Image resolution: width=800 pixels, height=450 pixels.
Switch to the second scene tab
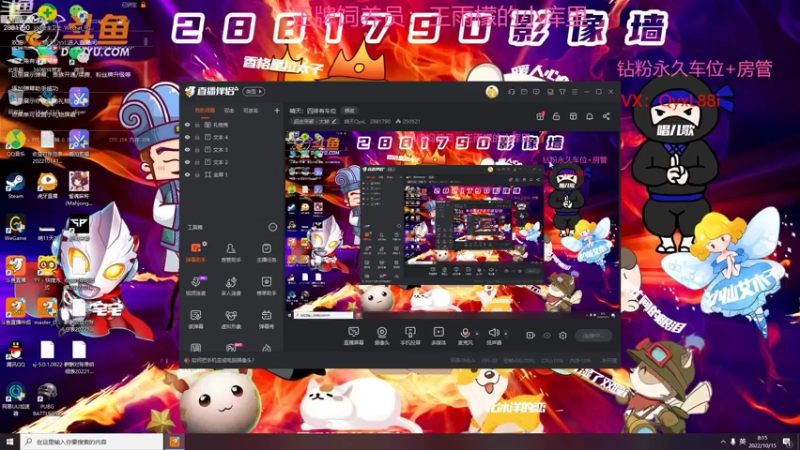pyautogui.click(x=229, y=110)
